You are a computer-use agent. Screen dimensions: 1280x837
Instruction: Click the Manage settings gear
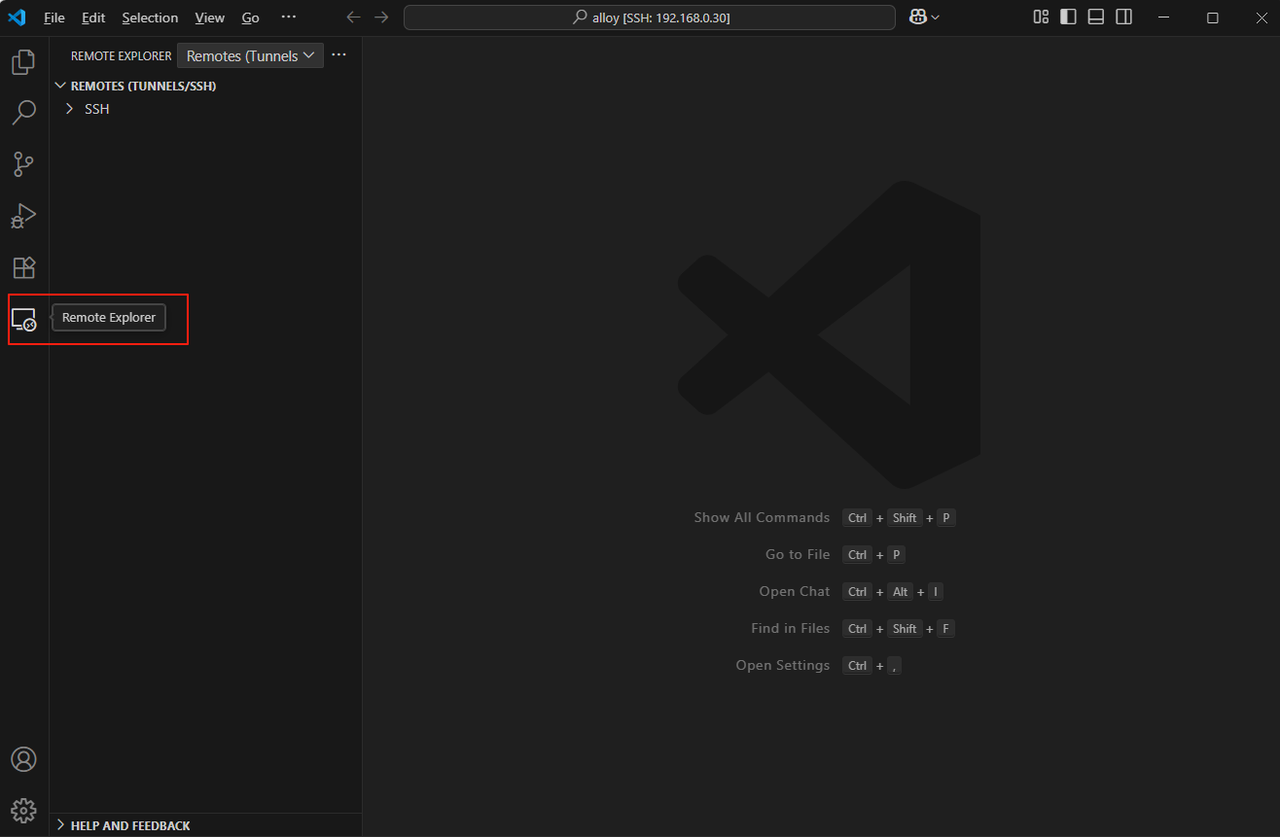coord(23,810)
